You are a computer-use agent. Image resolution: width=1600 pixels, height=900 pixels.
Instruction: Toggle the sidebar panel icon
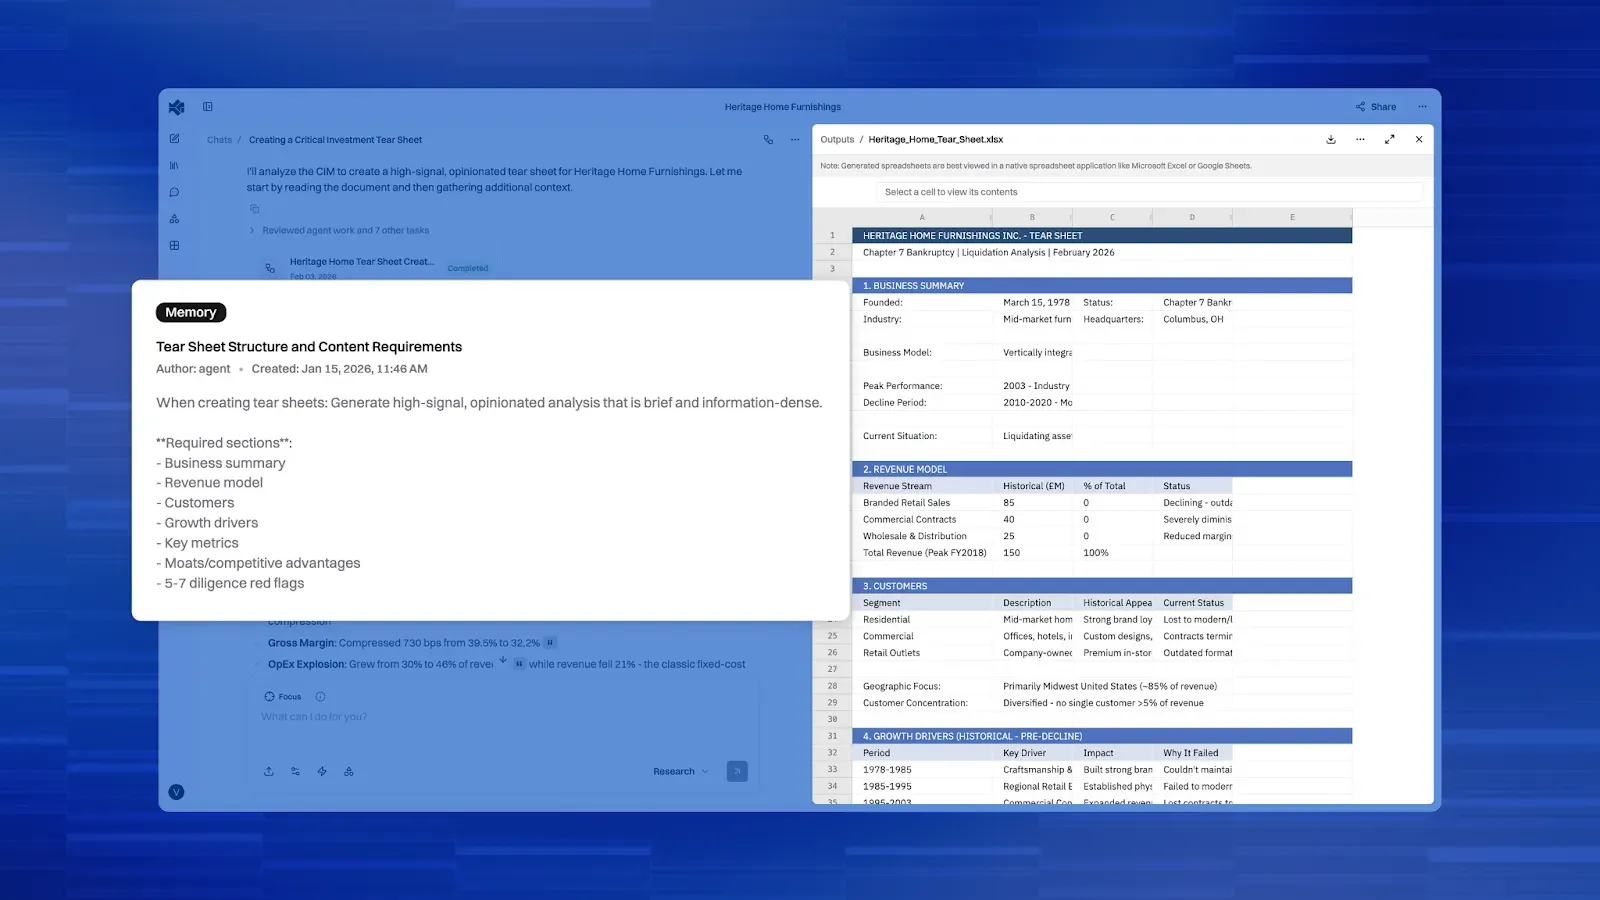pos(208,107)
